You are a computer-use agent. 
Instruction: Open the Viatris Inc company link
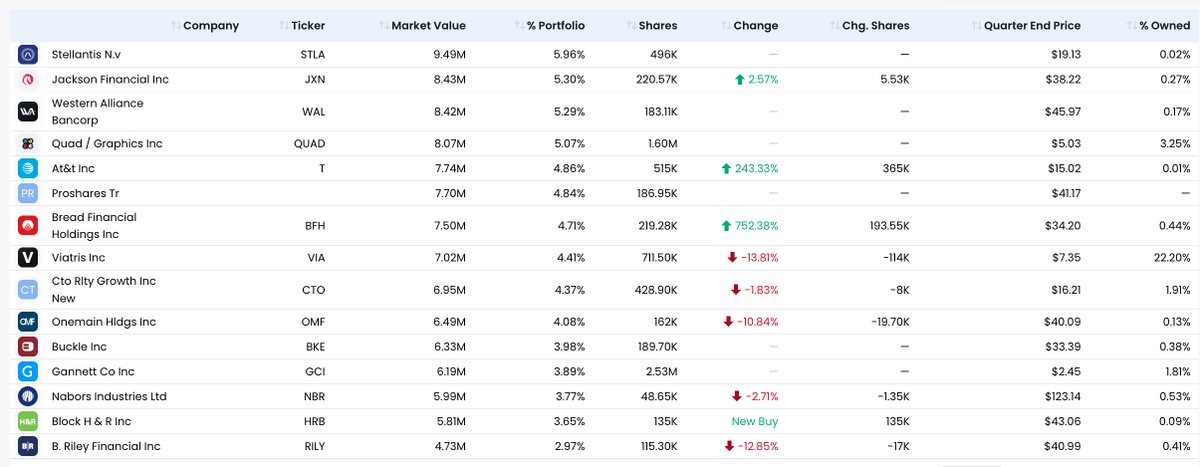[x=78, y=258]
